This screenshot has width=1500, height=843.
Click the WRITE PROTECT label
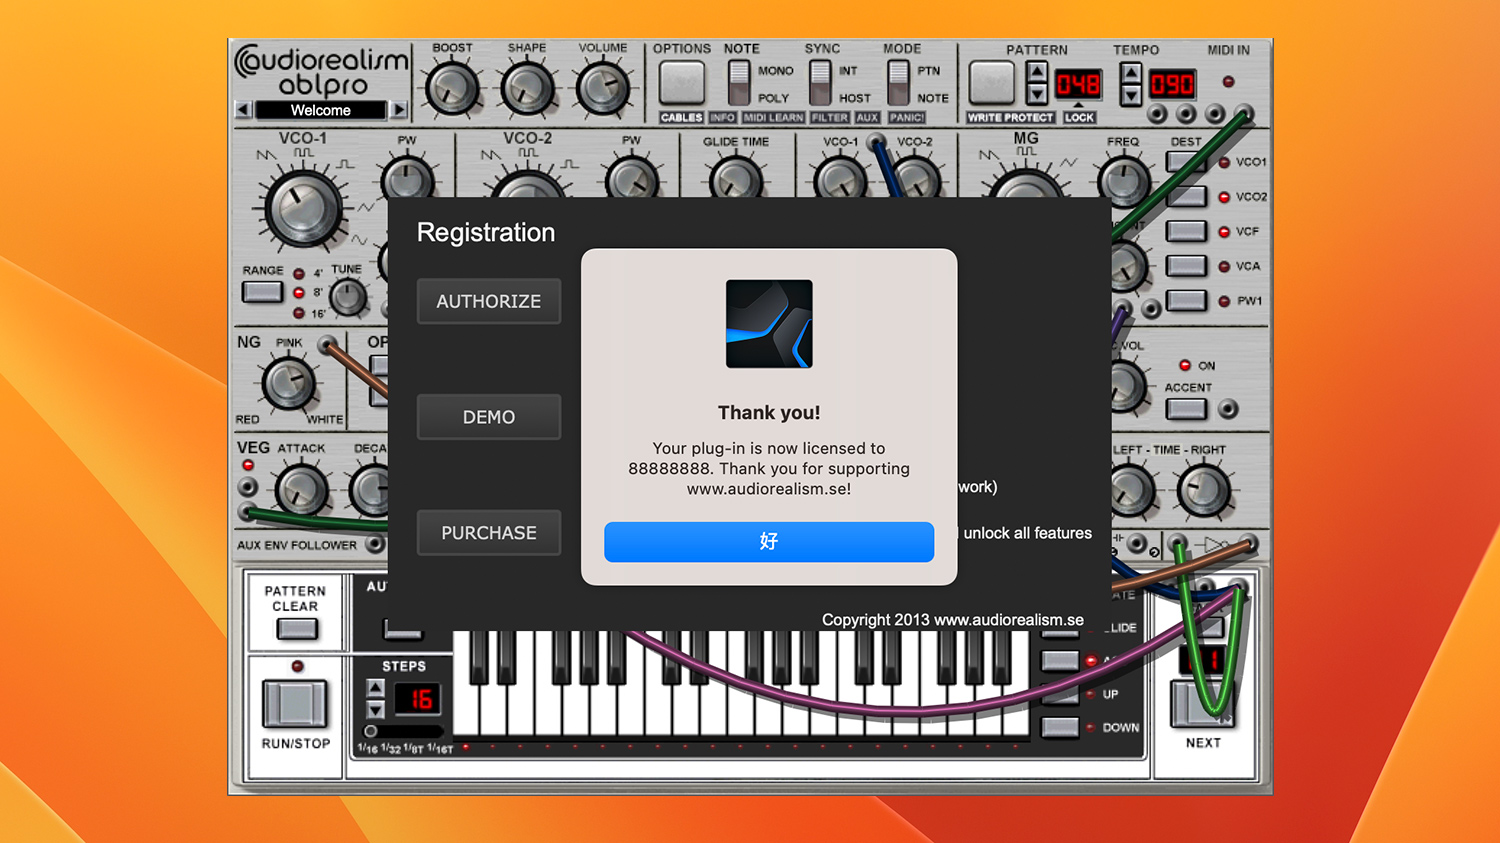pyautogui.click(x=1010, y=118)
